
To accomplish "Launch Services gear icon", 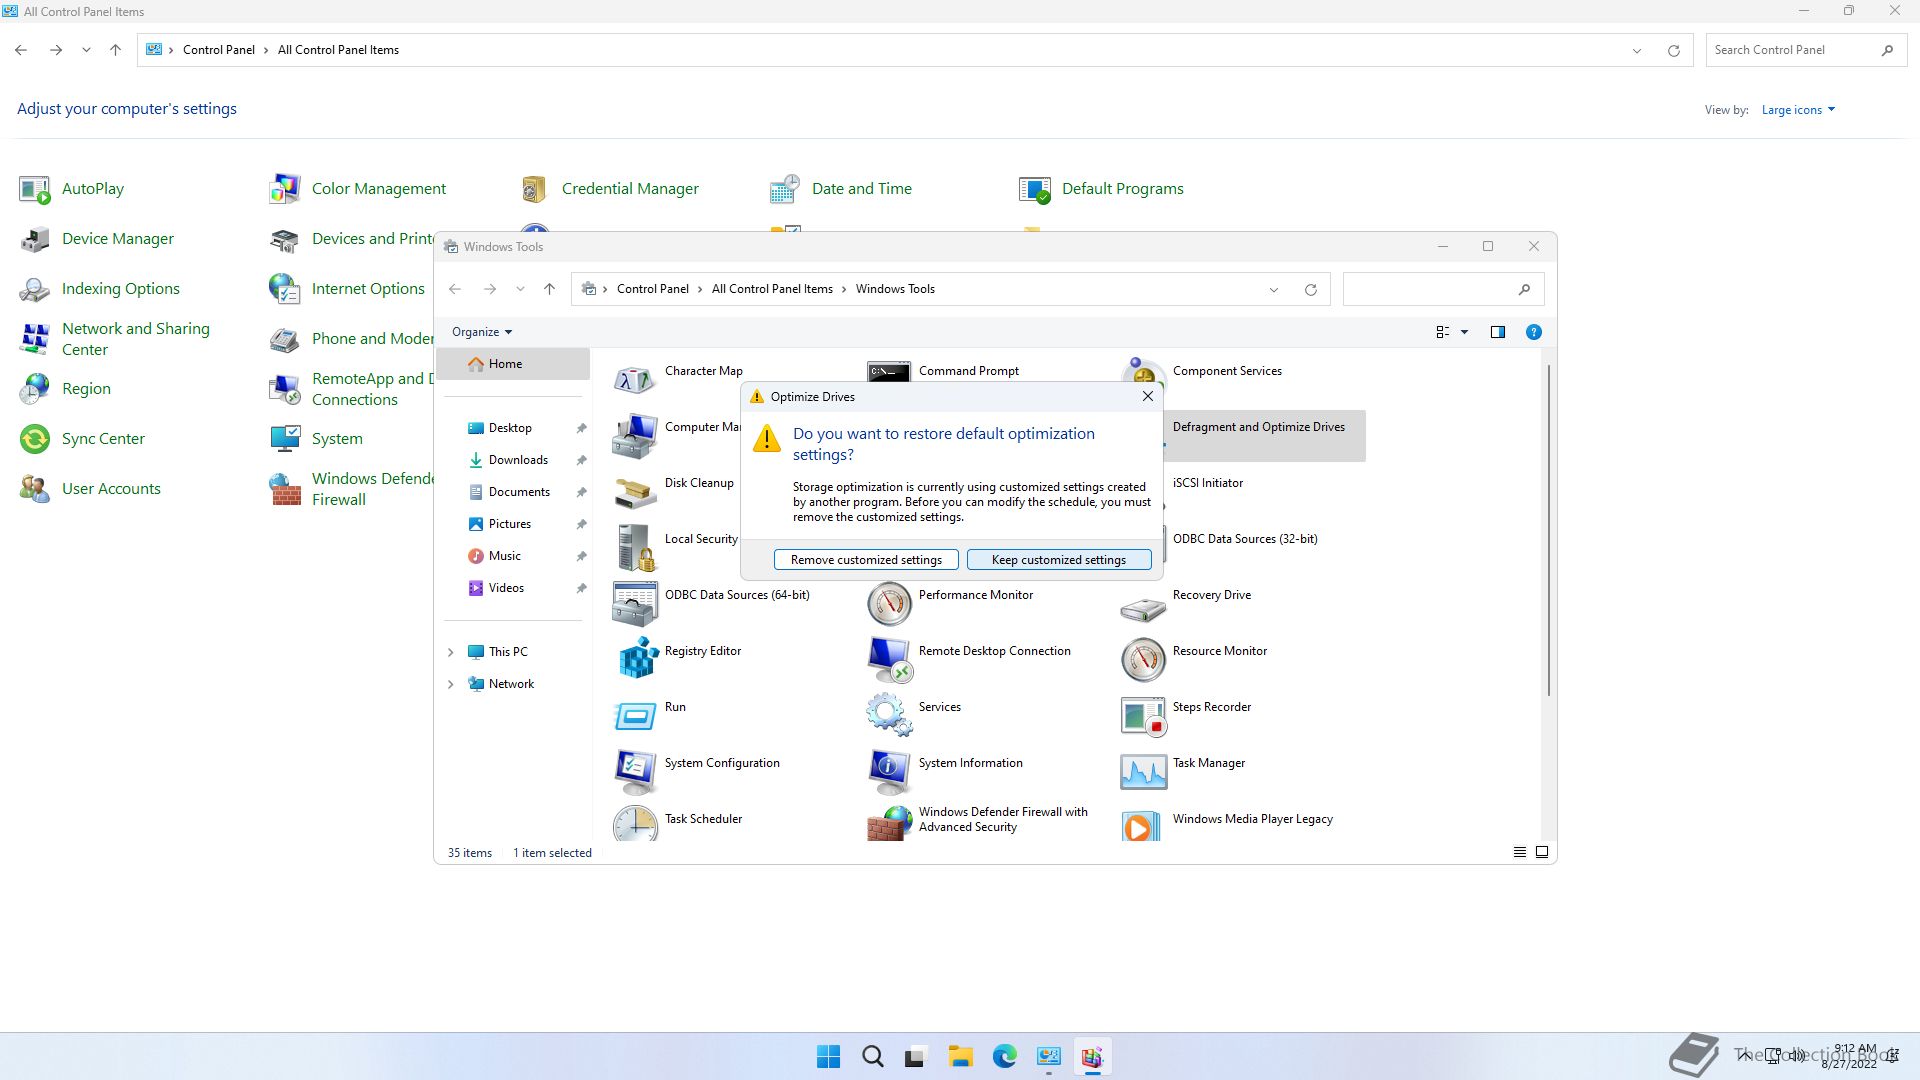I will point(889,714).
